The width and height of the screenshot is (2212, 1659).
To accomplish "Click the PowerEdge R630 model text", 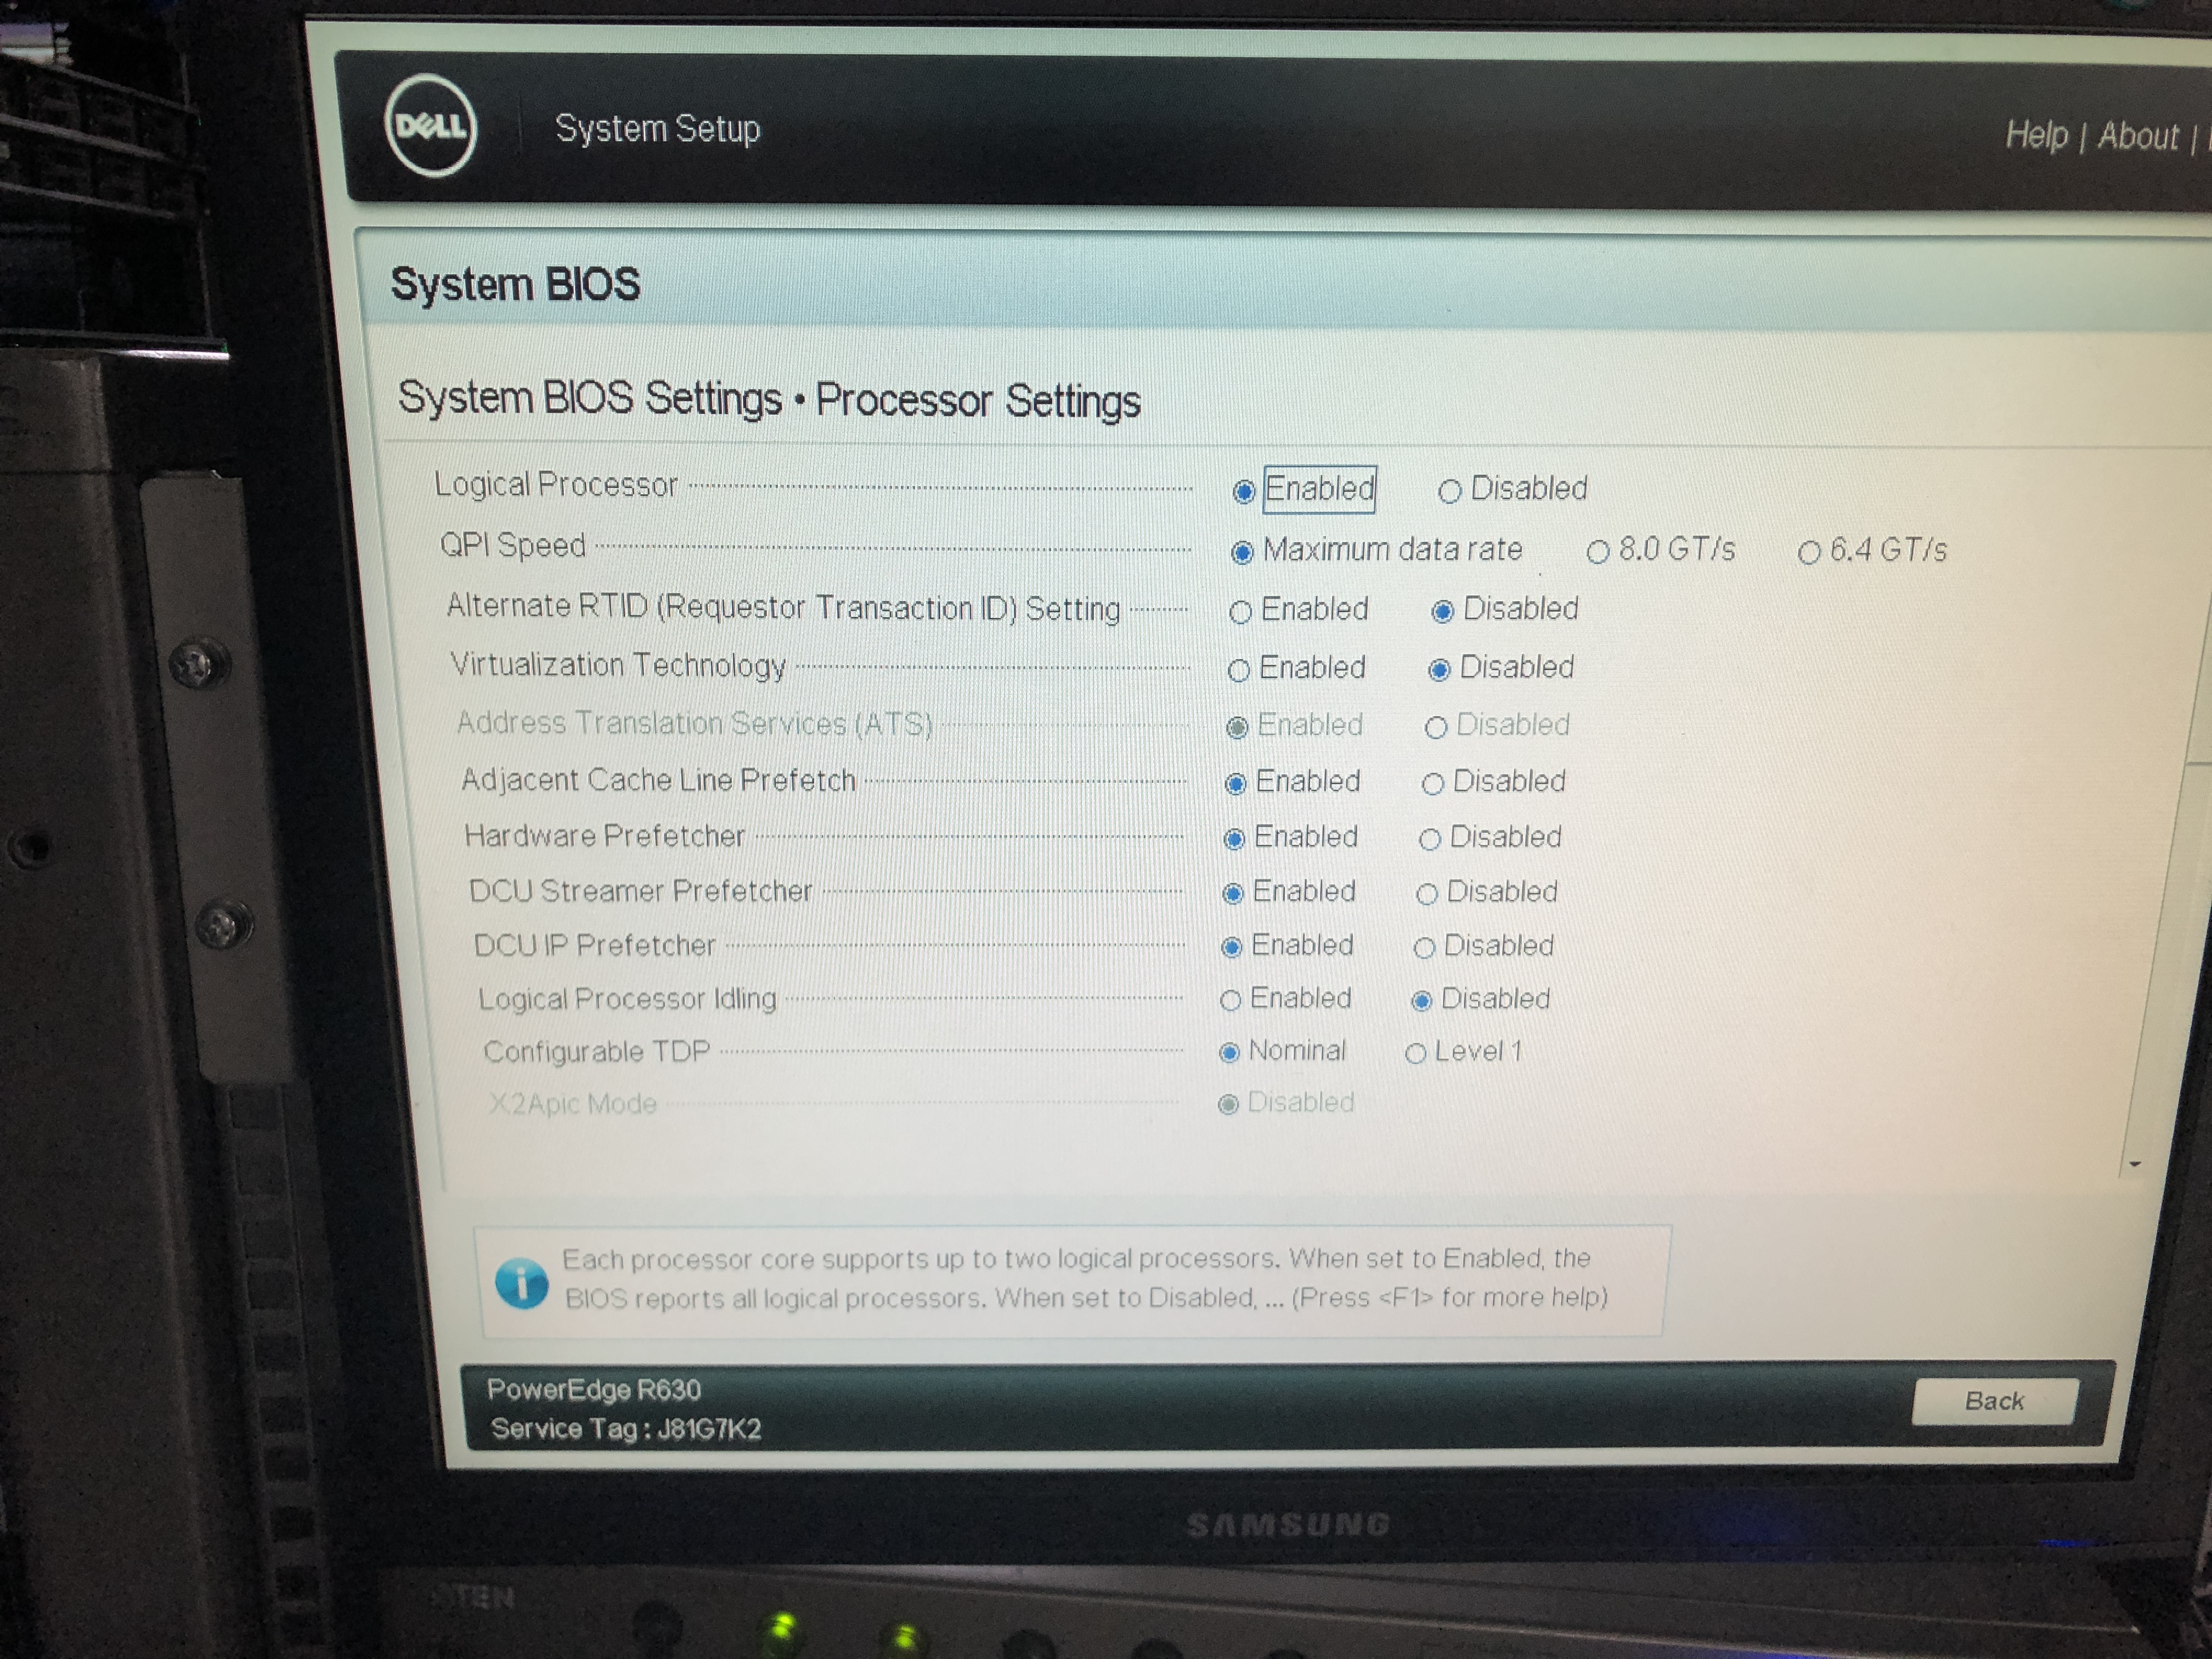I will point(593,1389).
